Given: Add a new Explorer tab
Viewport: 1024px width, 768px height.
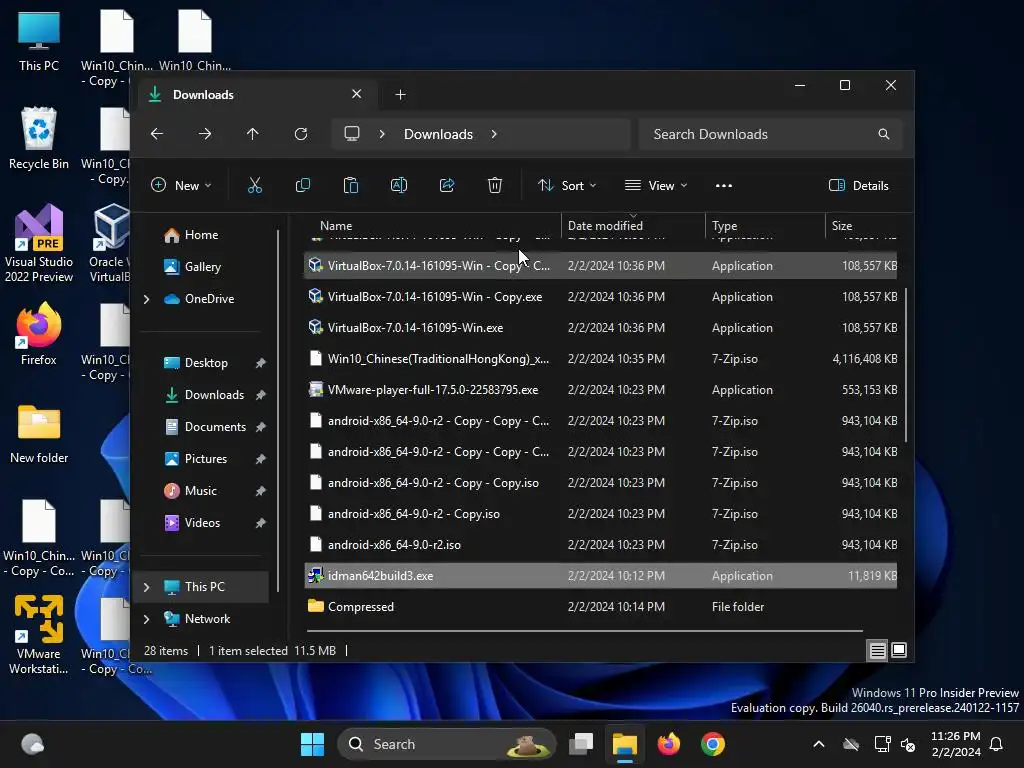Looking at the screenshot, I should [x=400, y=95].
